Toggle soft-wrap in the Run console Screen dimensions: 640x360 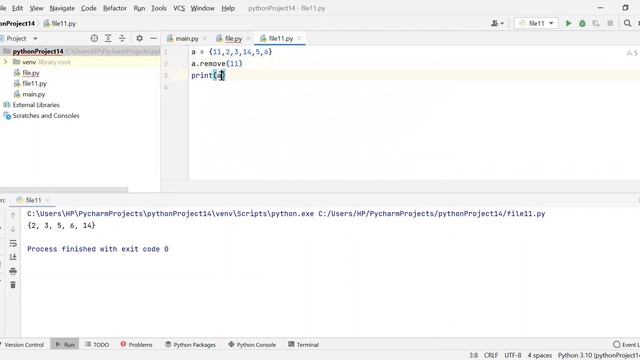point(13,243)
